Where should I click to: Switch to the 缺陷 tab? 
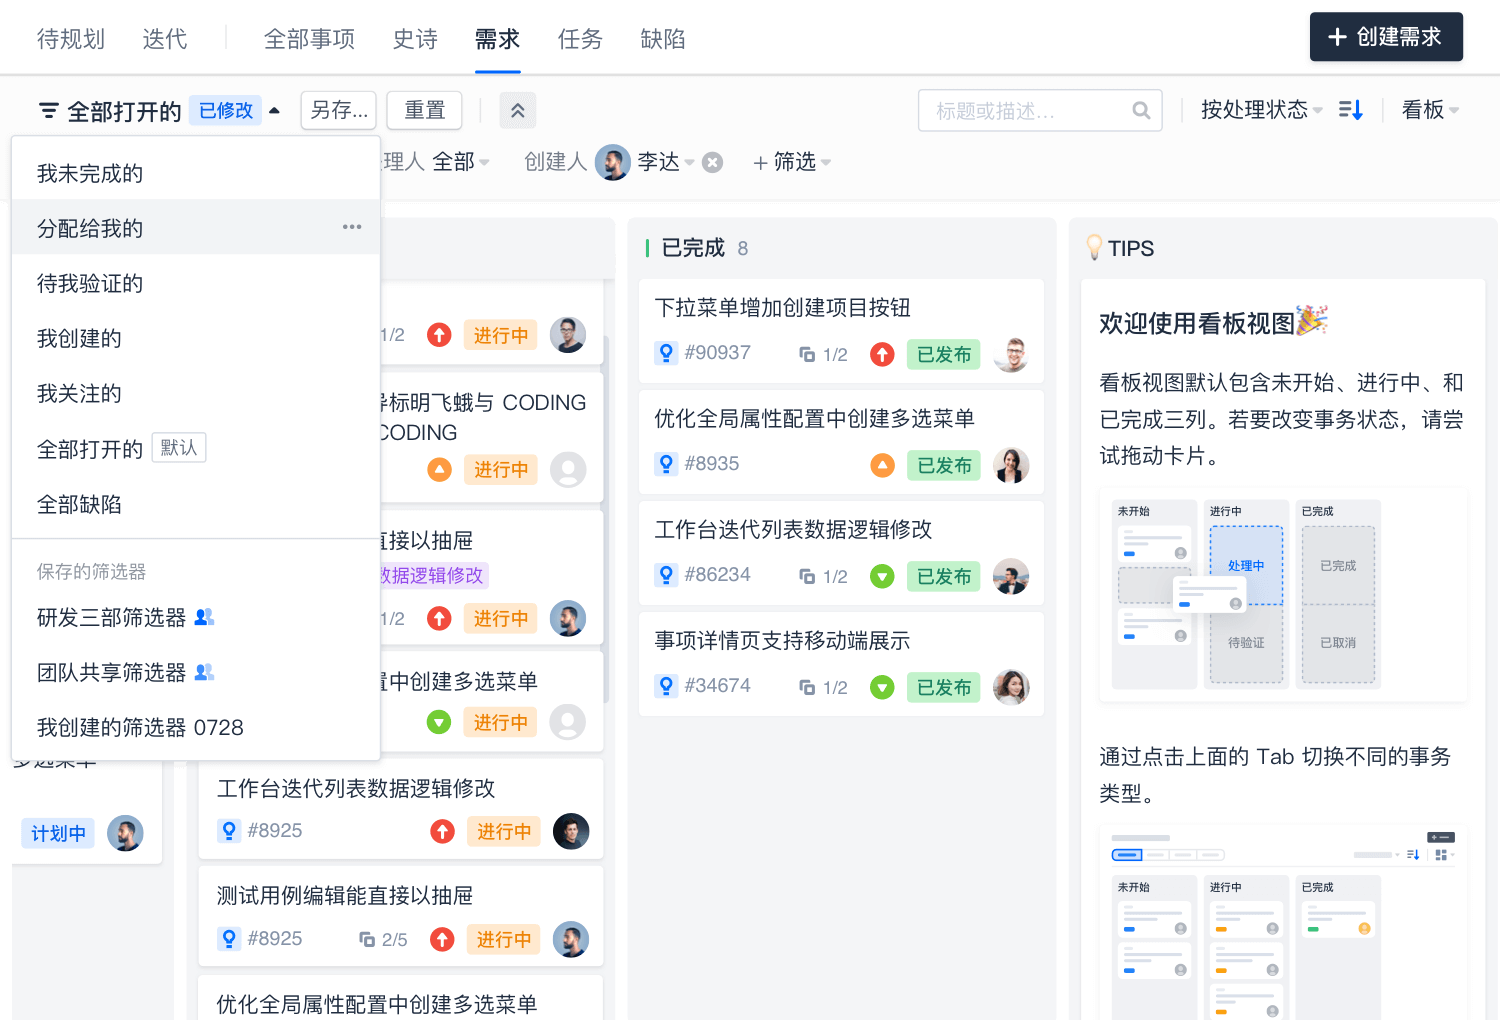coord(662,39)
